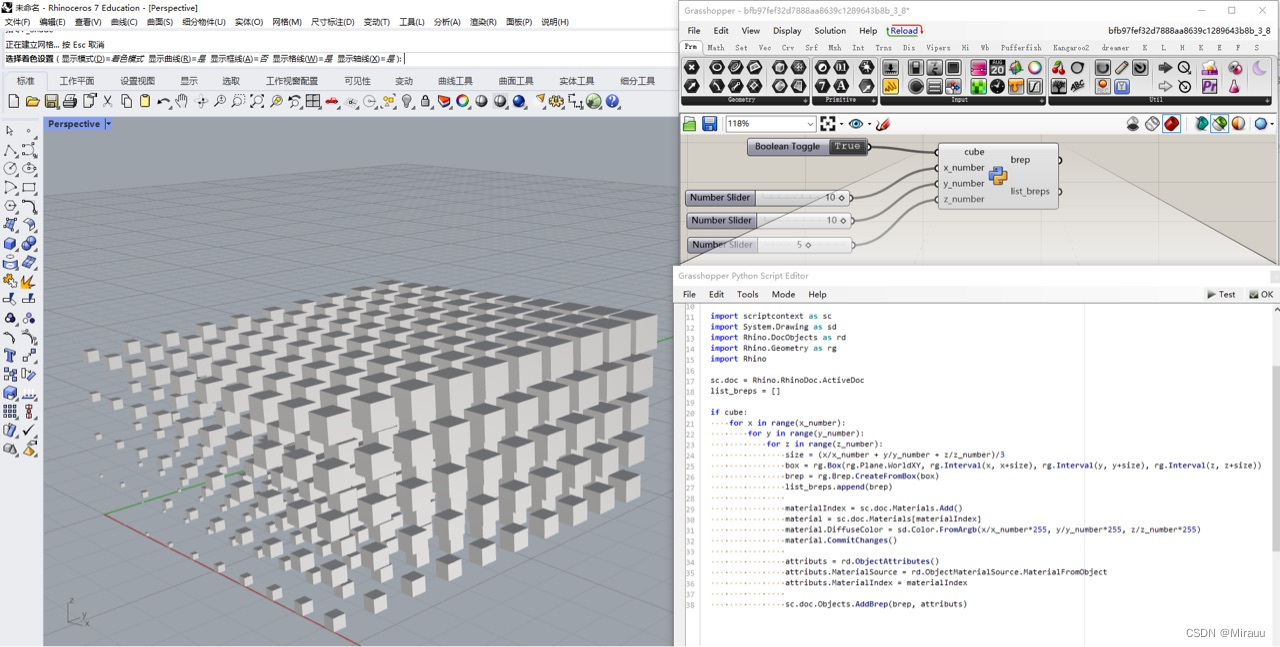The image size is (1280, 647).
Task: Click the purple Pr icon in Util panel
Action: [1209, 86]
